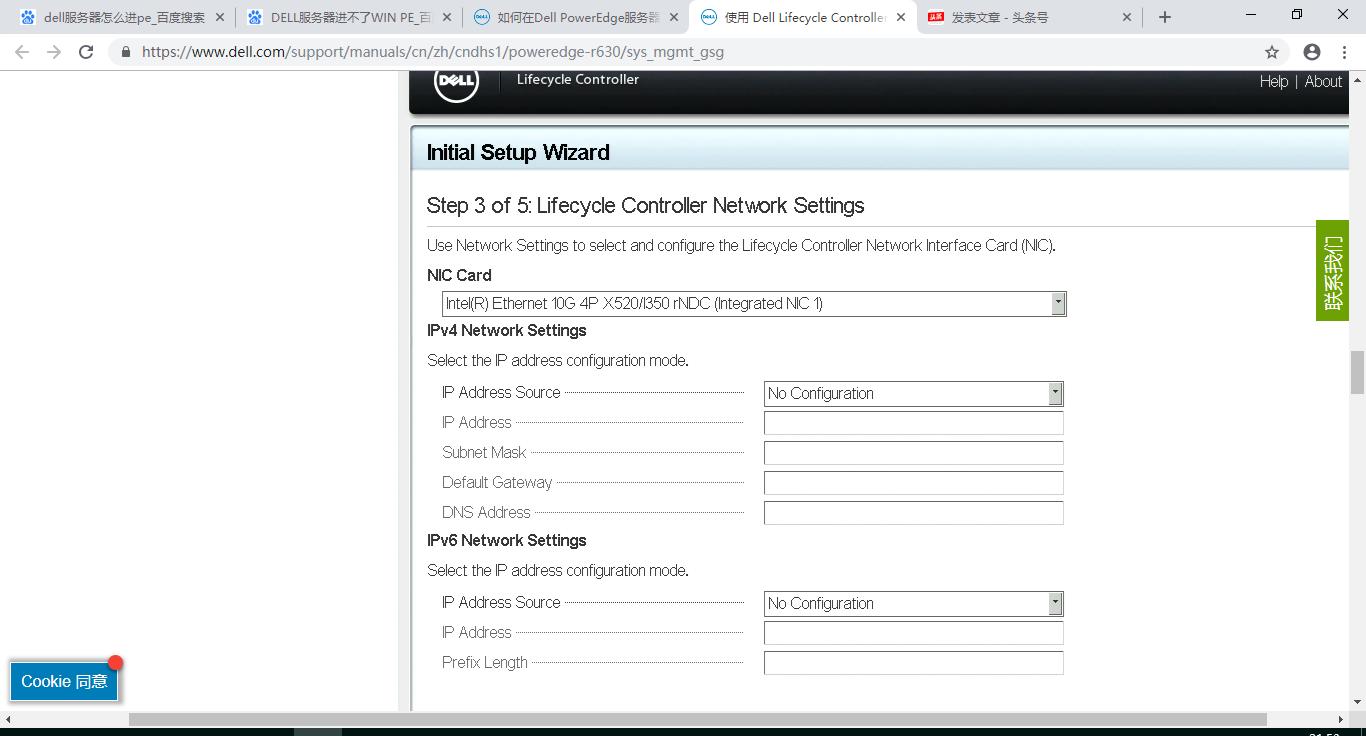The width and height of the screenshot is (1366, 736).
Task: Open IPv4 IP Address Source dropdown
Action: [x=1055, y=394]
